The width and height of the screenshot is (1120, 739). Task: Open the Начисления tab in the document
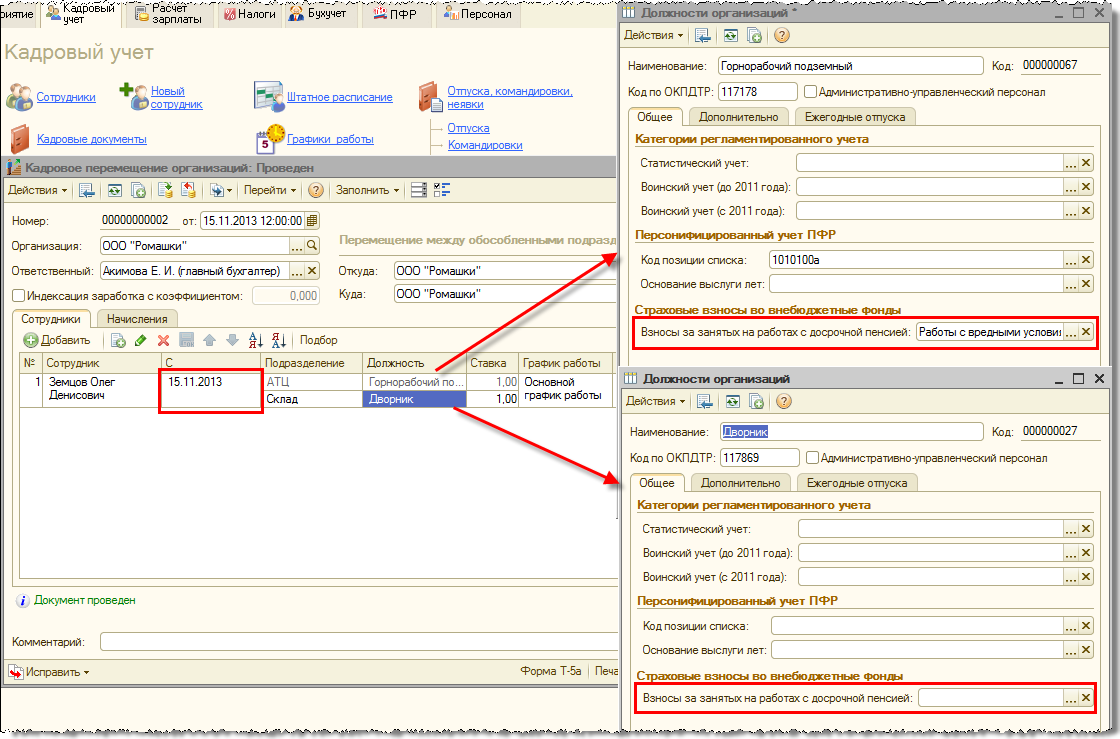136,319
